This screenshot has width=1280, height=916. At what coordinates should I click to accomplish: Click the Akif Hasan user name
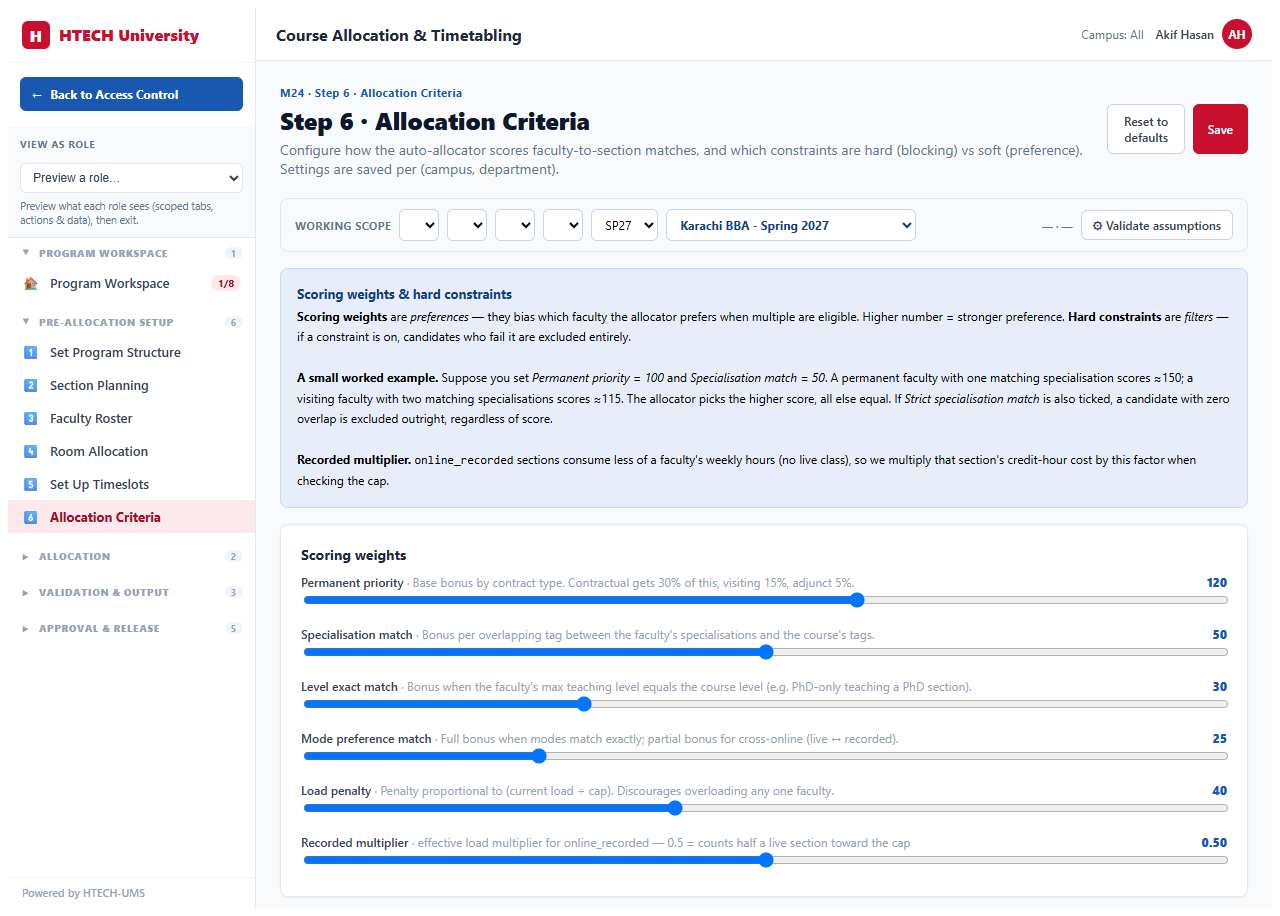pyautogui.click(x=1184, y=35)
